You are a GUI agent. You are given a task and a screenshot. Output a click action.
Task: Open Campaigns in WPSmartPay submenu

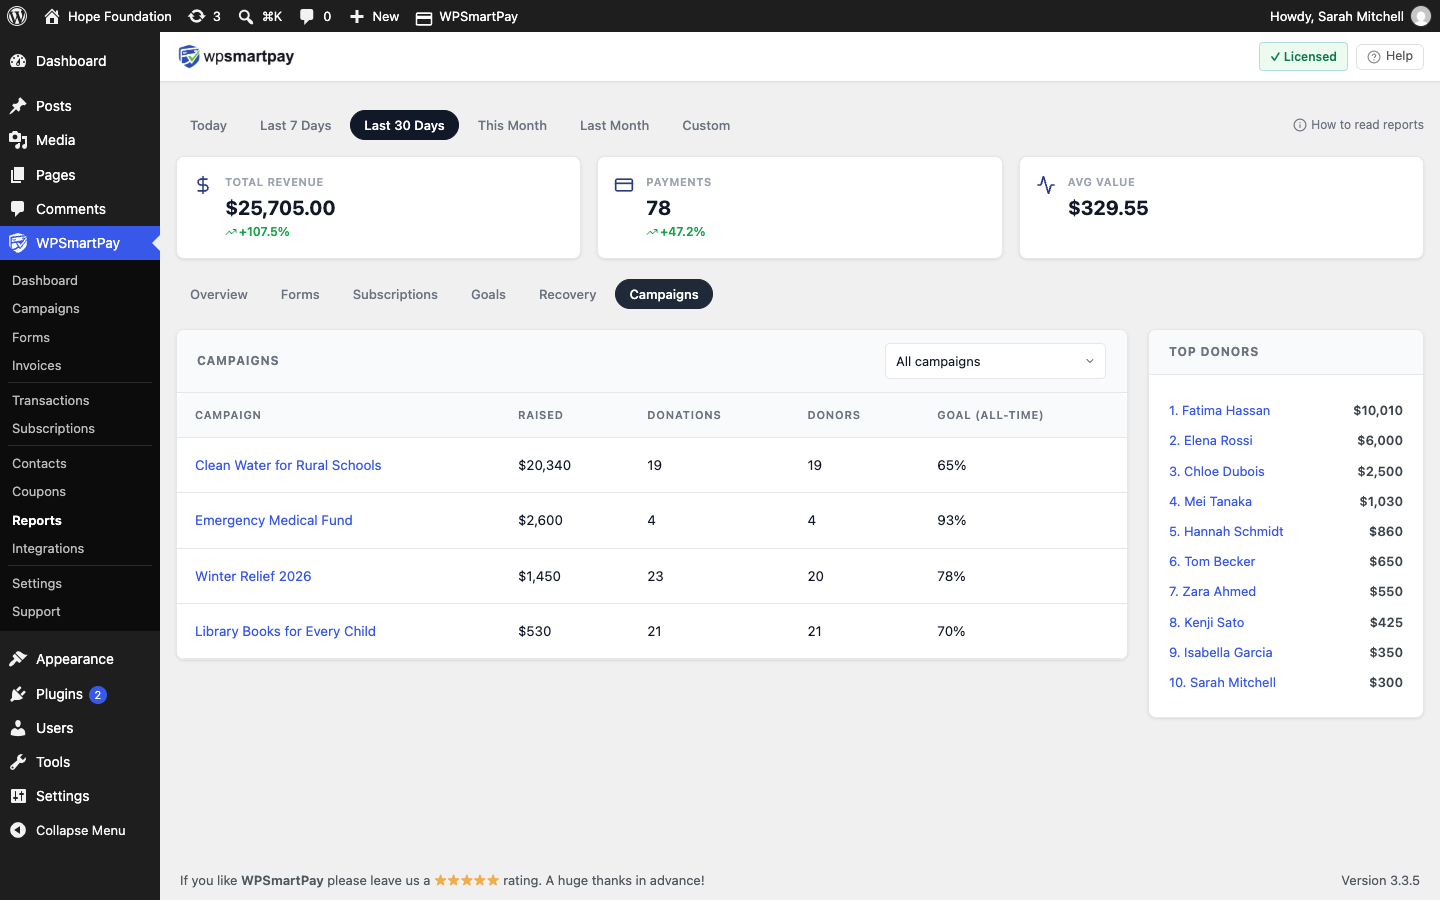click(x=46, y=309)
